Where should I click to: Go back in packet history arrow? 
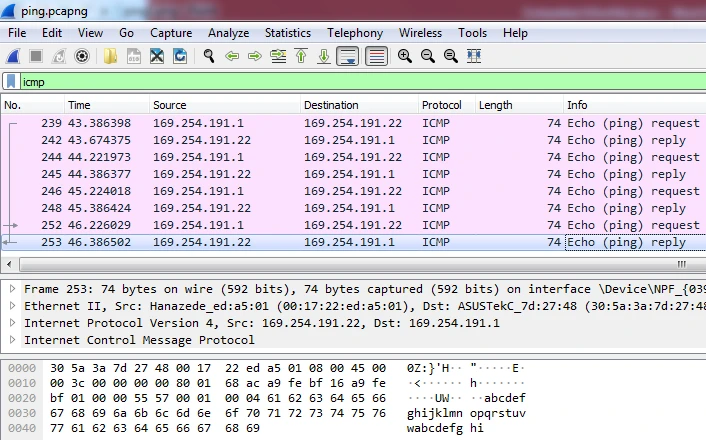pyautogui.click(x=232, y=56)
